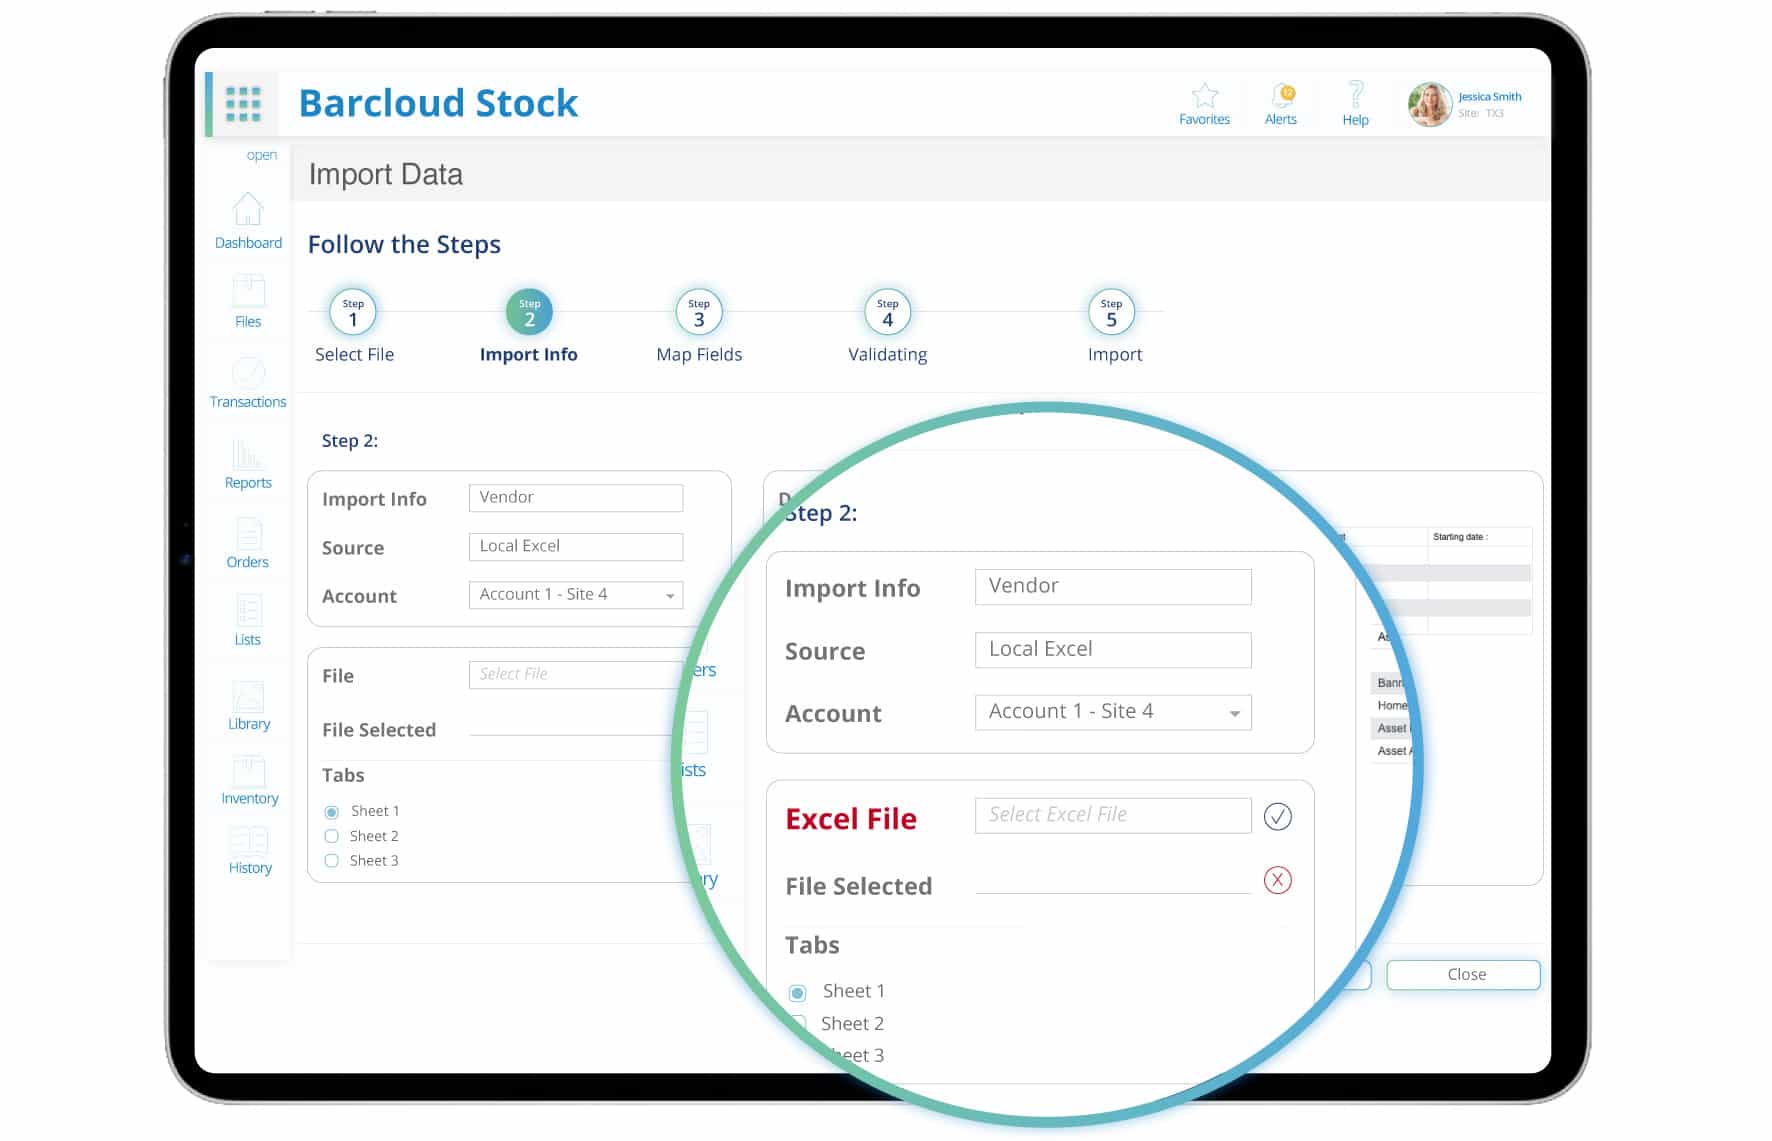Viewport: 1772px width, 1141px height.
Task: Open the Account 1 - Site 4 dropdown
Action: [x=576, y=595]
